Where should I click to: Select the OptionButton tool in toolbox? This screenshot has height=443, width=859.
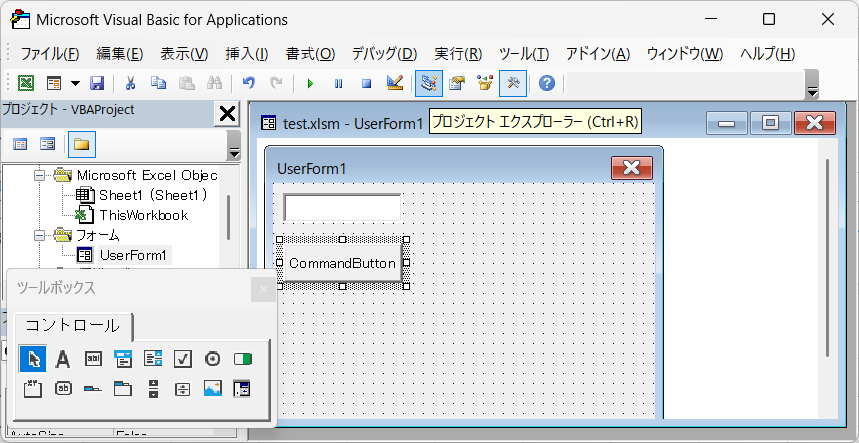213,359
